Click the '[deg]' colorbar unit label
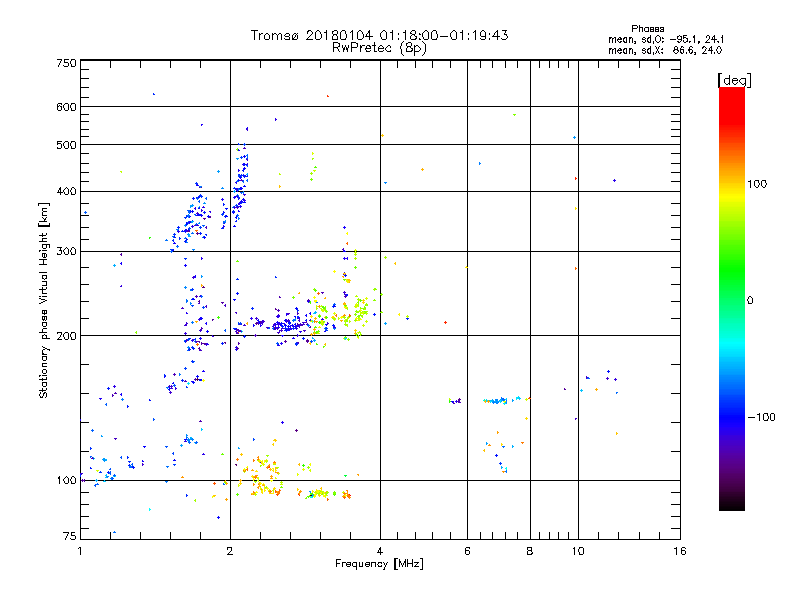 click(734, 80)
